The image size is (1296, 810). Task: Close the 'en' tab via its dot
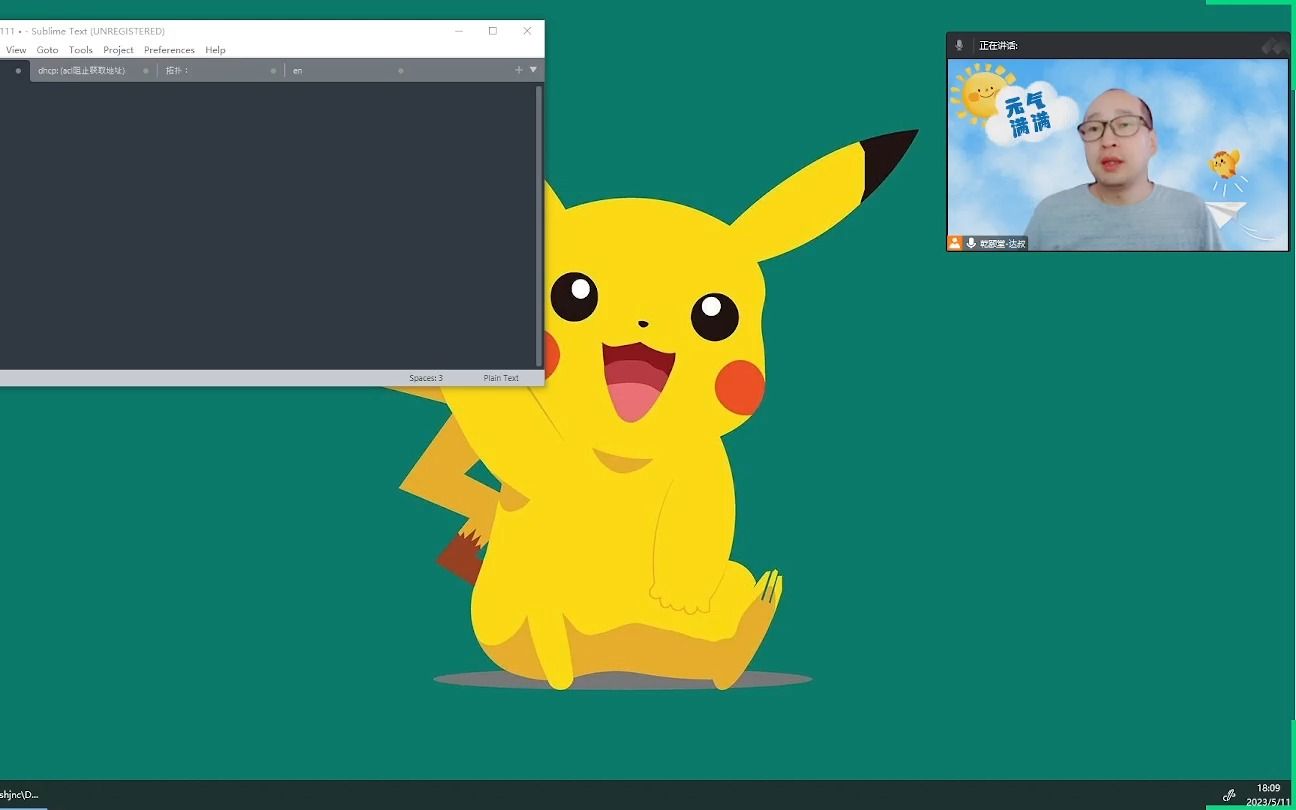pos(401,71)
